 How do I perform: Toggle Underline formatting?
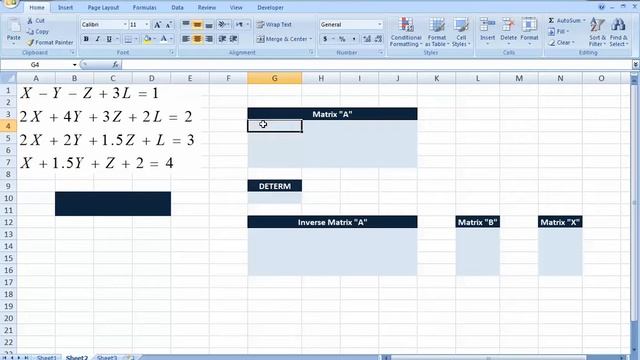coord(109,39)
